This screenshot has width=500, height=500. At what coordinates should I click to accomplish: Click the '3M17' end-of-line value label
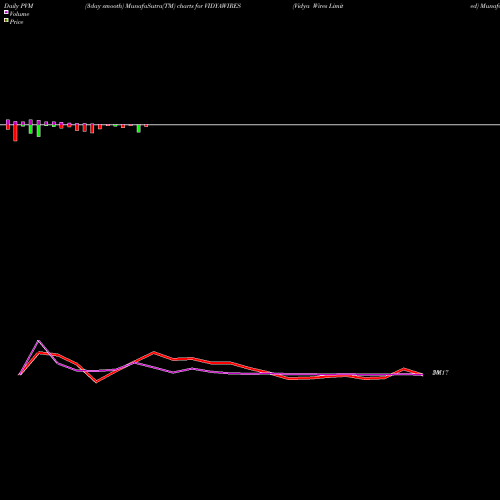click(440, 373)
